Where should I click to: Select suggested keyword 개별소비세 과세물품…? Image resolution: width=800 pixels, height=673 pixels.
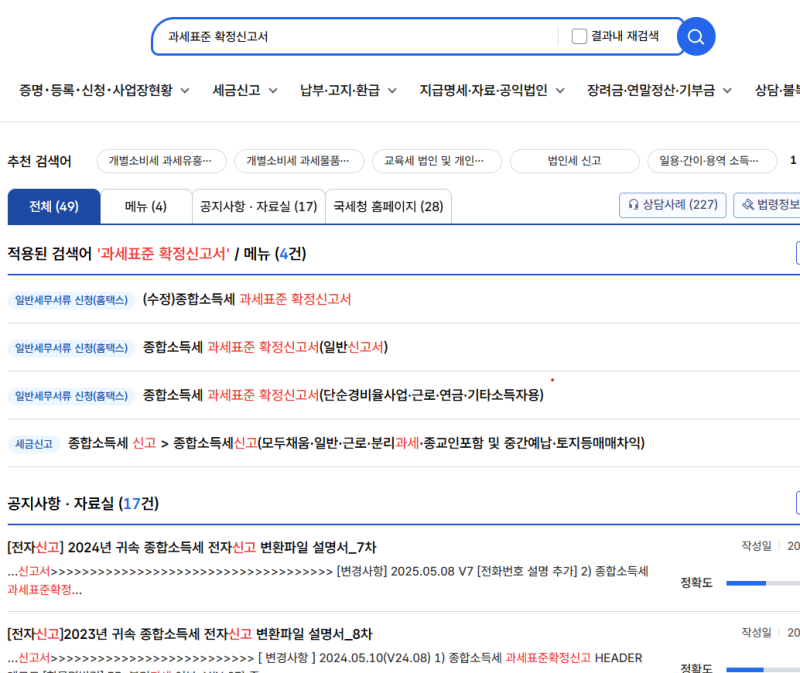coord(299,161)
